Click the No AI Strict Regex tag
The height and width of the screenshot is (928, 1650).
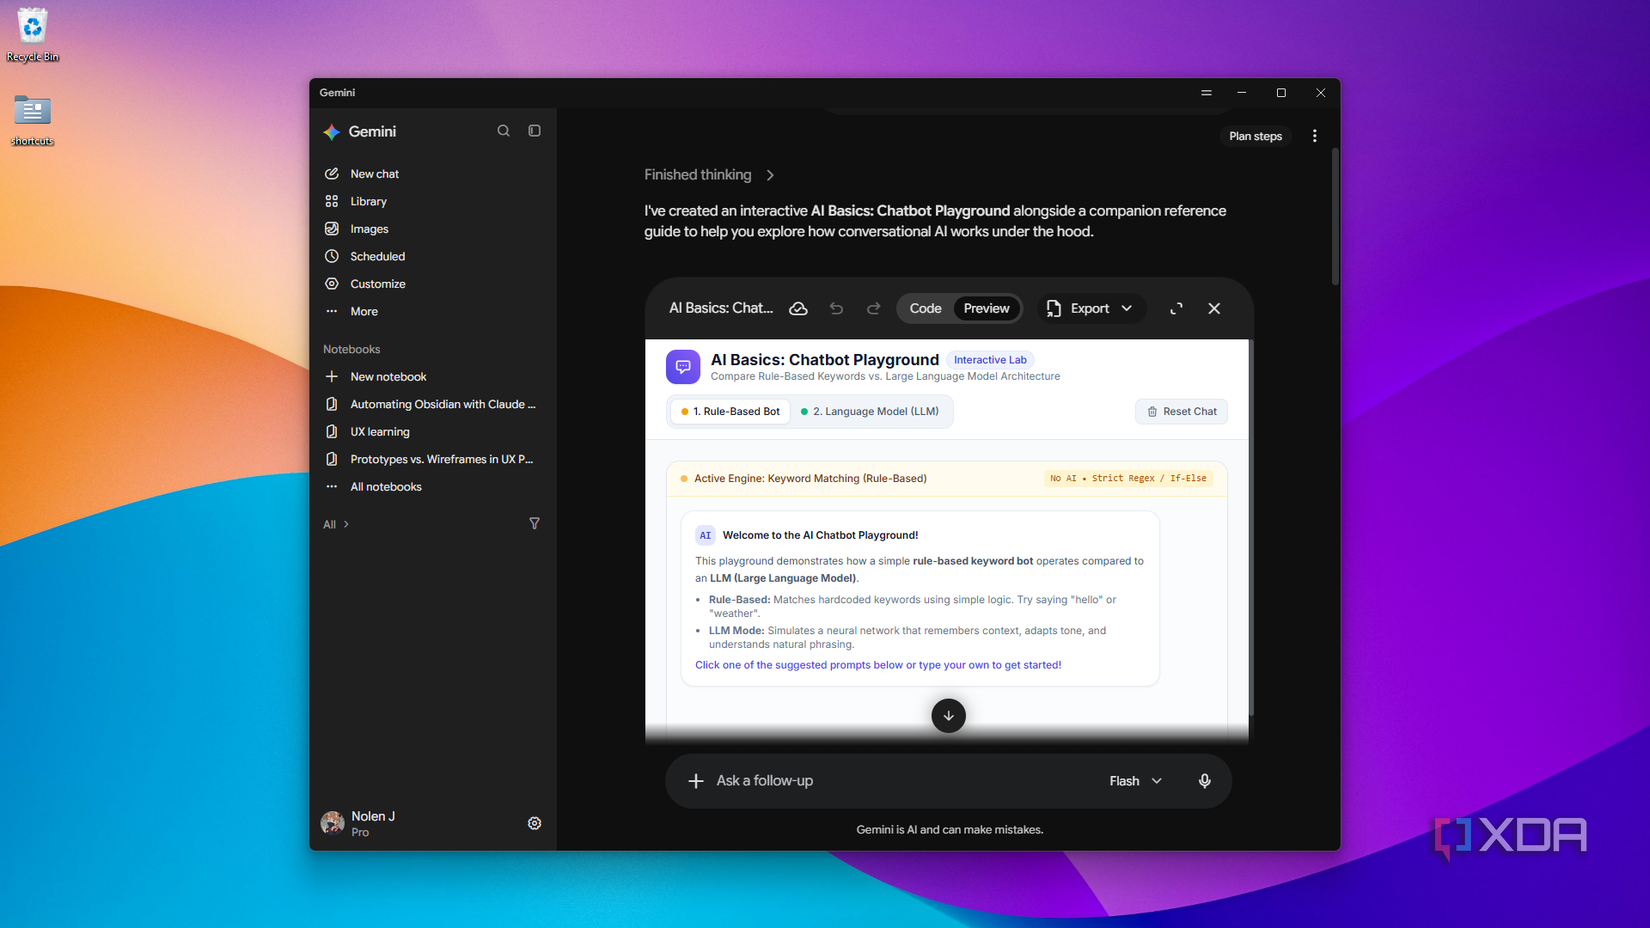1128,478
